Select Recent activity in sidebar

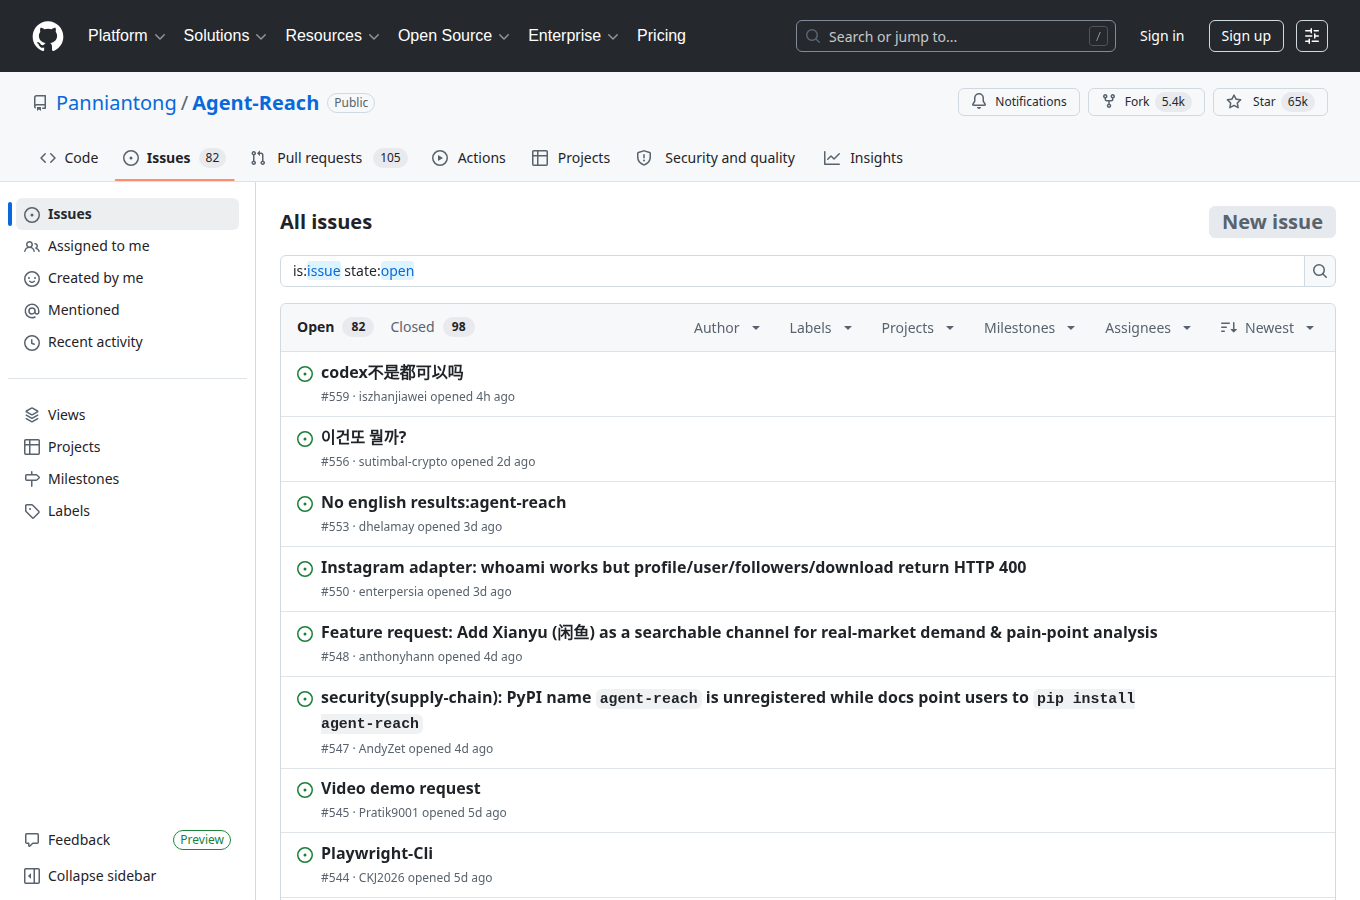(127, 342)
